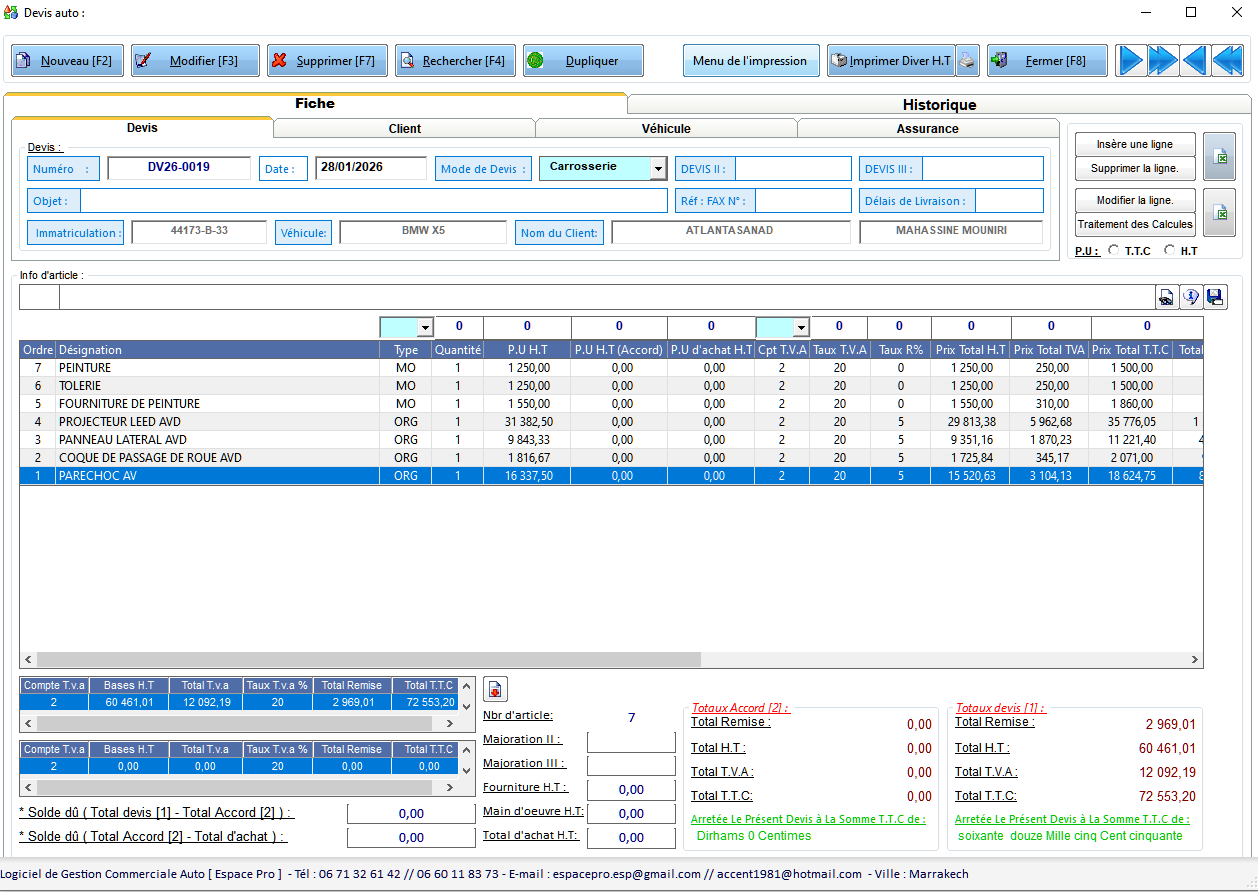Viewport: 1260px width, 892px height.
Task: Open the Client tab
Action: point(405,128)
